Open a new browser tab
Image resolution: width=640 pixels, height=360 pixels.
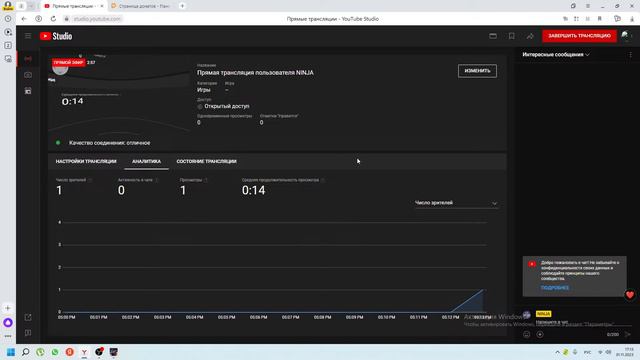pyautogui.click(x=182, y=6)
